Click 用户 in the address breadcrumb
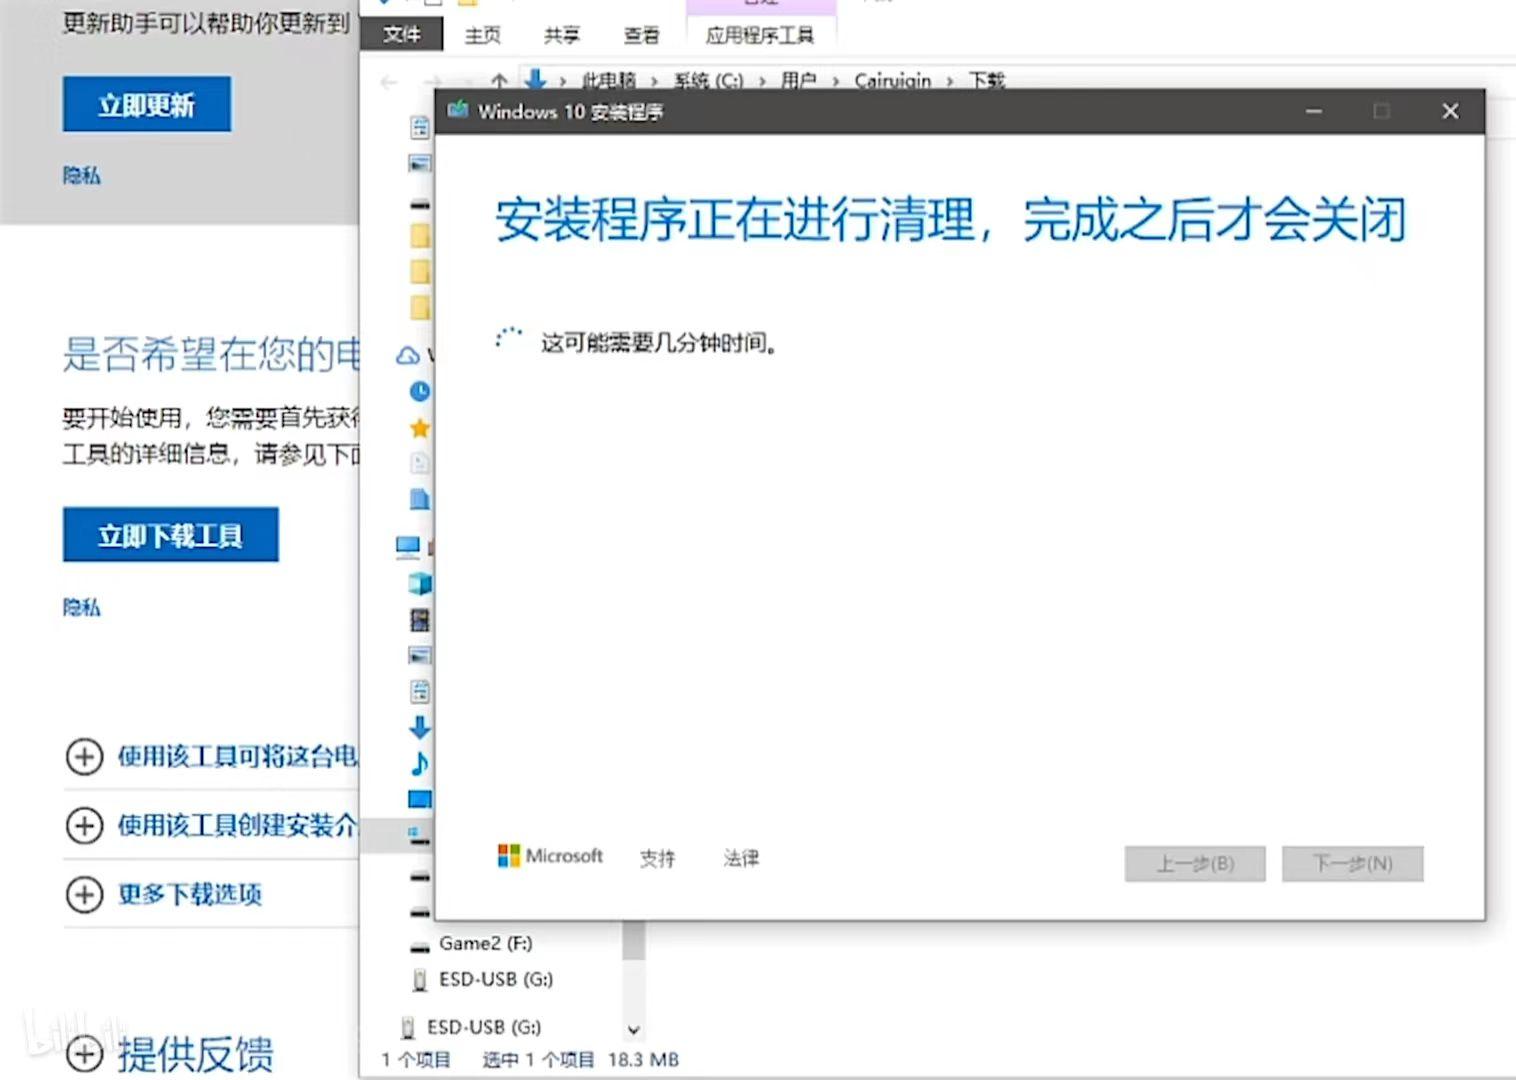The width and height of the screenshot is (1516, 1080). (x=799, y=81)
